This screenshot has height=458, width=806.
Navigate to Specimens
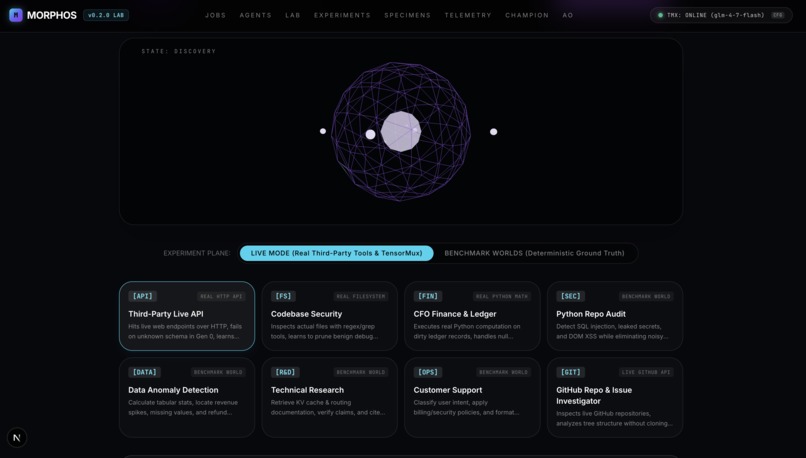[x=408, y=15]
